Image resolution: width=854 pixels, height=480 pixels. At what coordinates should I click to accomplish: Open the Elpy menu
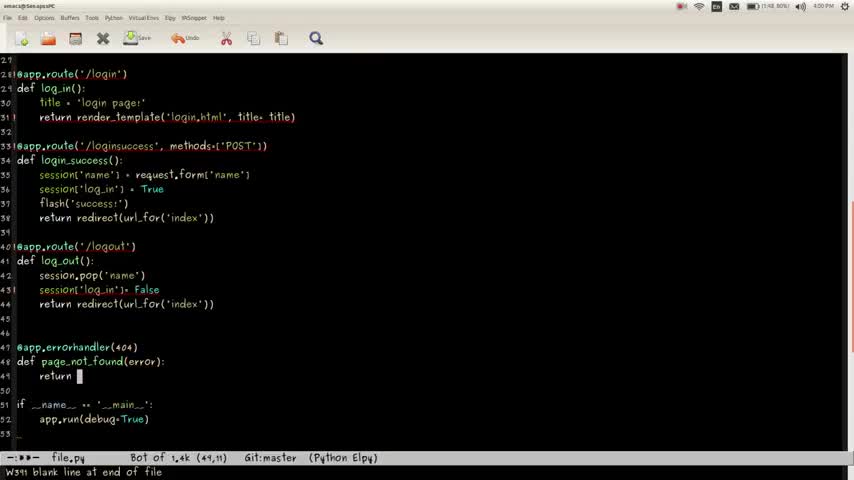point(170,18)
